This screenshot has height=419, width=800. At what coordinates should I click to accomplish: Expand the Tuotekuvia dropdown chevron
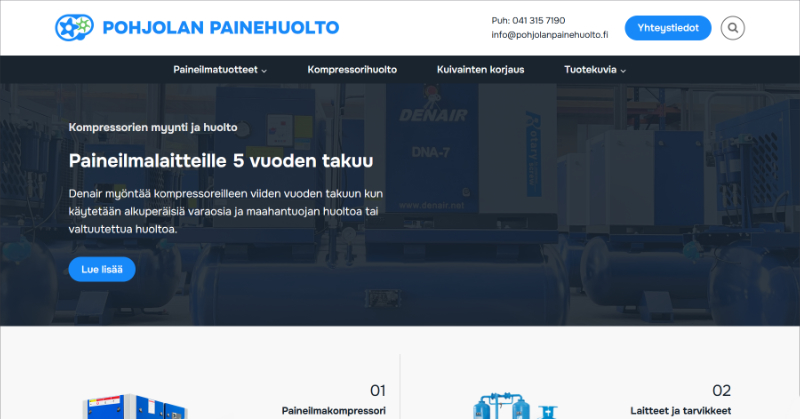tap(623, 71)
